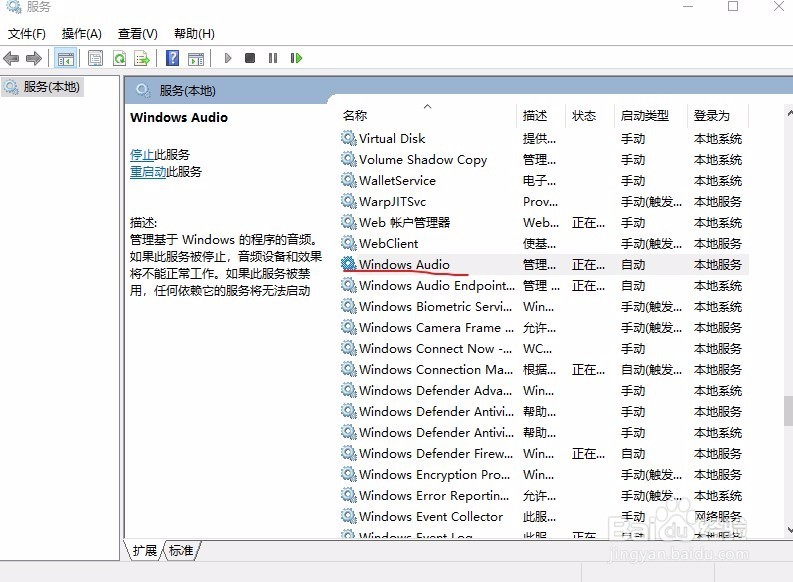Image resolution: width=793 pixels, height=582 pixels.
Task: Select the Windows Encryption Provider row
Action: coord(544,474)
